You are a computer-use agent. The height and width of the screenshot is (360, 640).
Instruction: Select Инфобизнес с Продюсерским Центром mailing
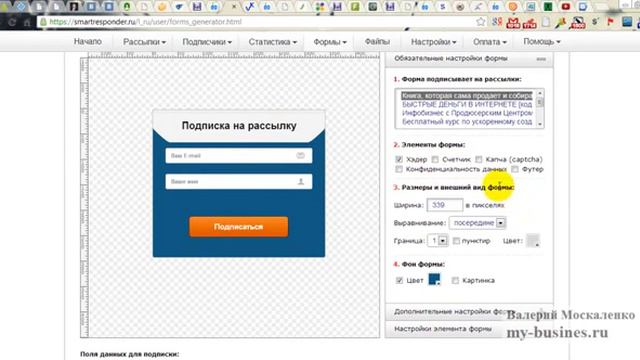[x=467, y=113]
